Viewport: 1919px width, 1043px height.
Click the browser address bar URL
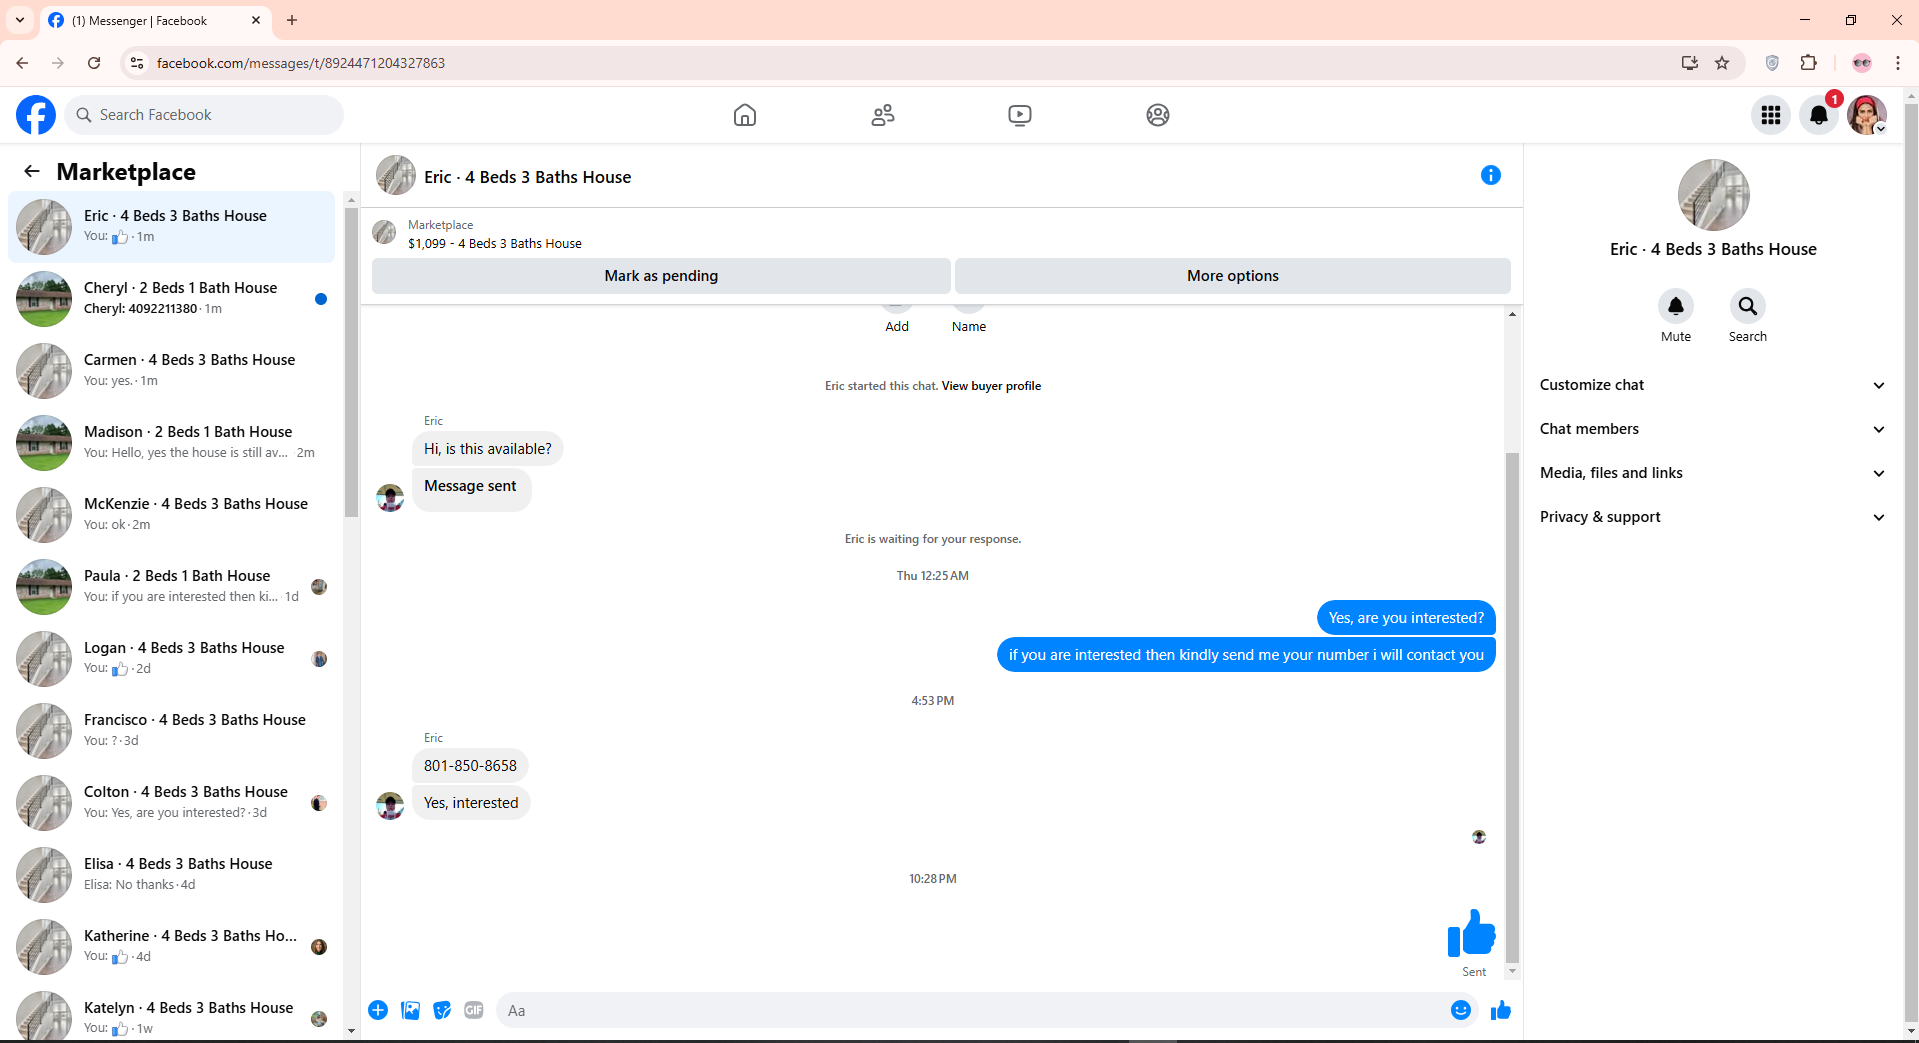coord(301,63)
